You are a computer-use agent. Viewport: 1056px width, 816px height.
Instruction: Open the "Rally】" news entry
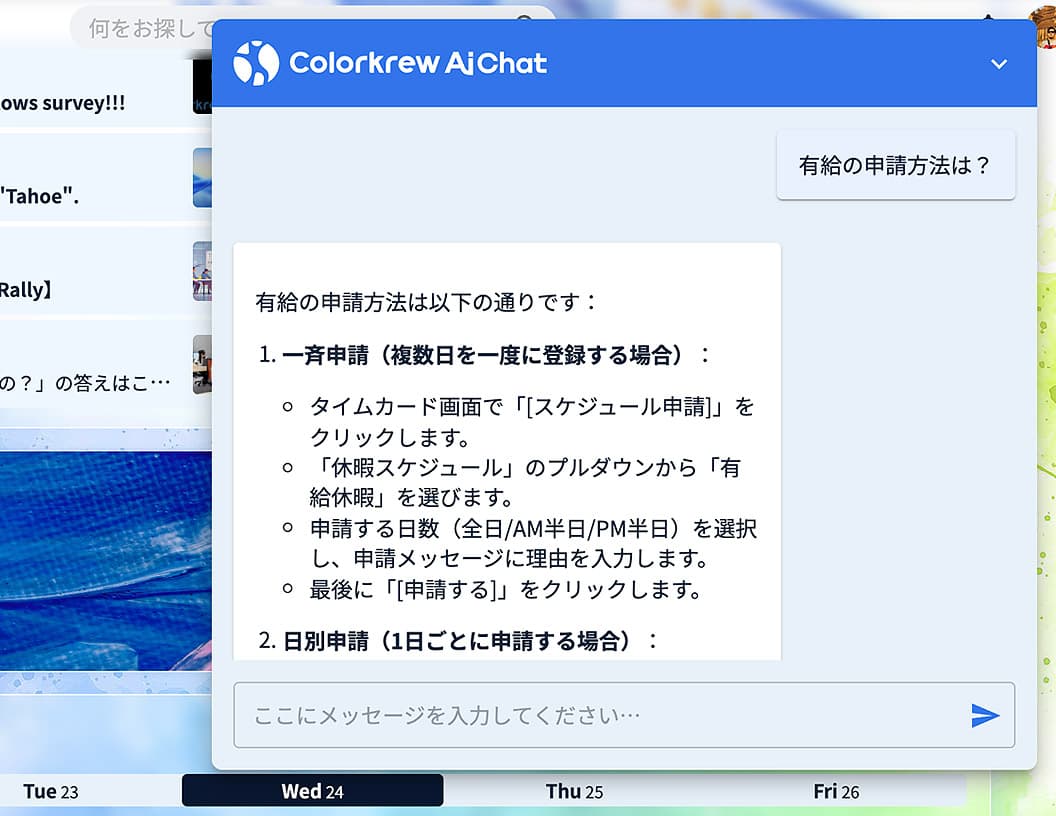26,290
